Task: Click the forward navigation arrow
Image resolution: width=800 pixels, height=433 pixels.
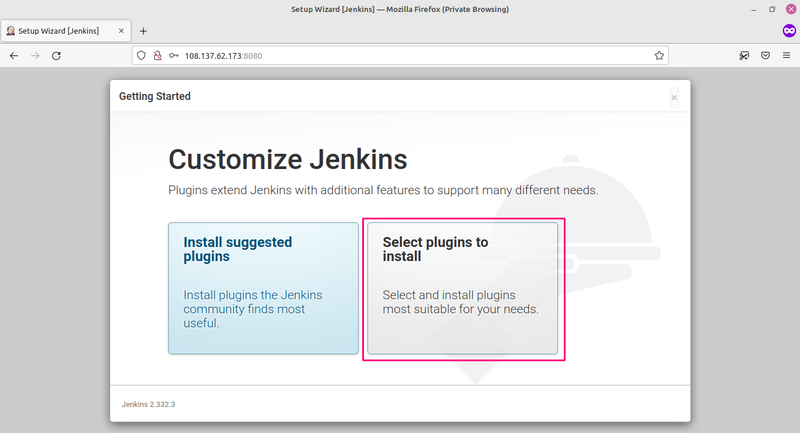Action: 35,56
